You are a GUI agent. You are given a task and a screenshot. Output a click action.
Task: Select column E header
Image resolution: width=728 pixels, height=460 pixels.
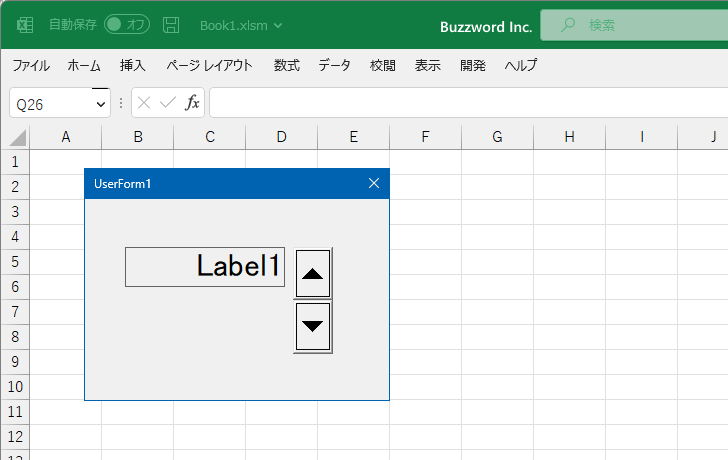pos(354,137)
